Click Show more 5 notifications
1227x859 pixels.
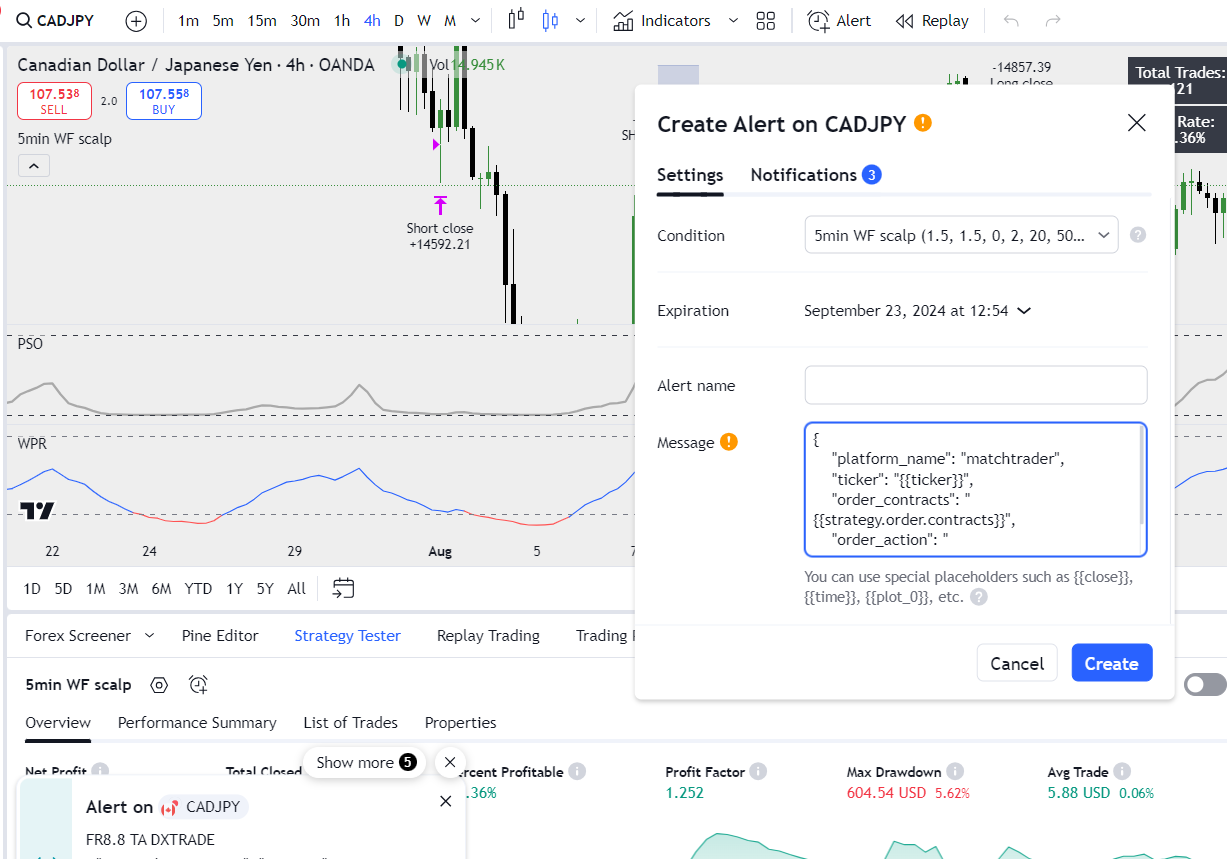[365, 762]
